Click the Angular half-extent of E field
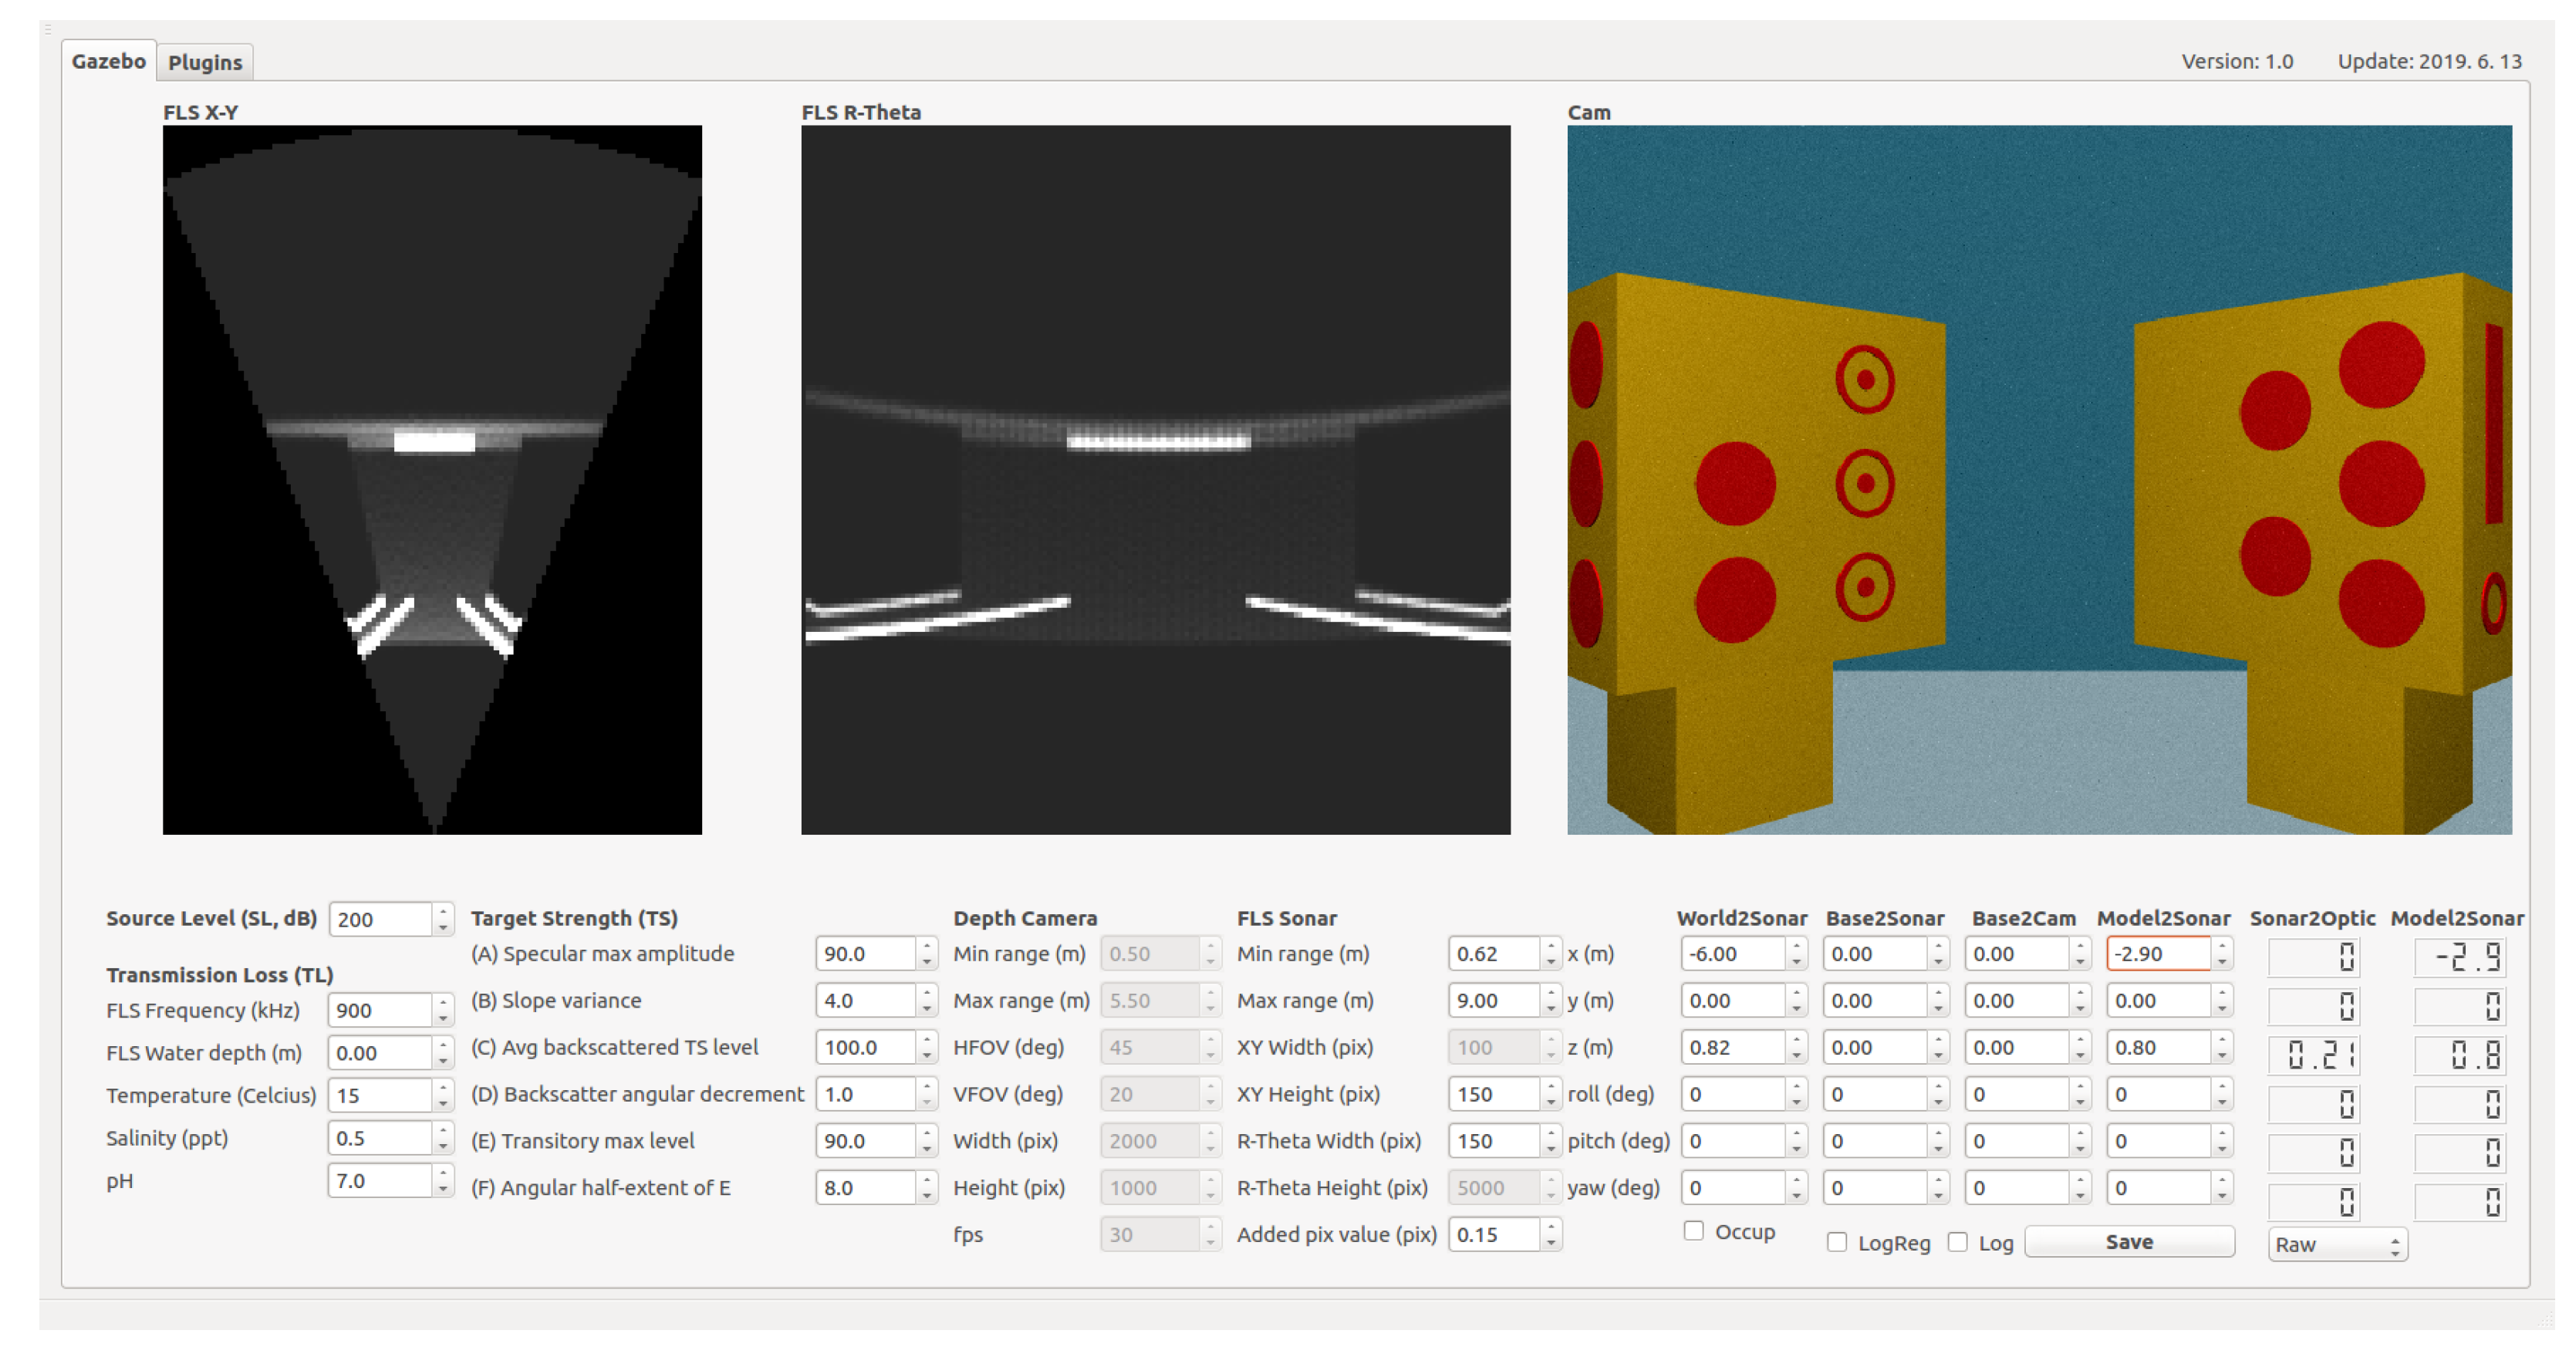The height and width of the screenshot is (1347, 2576). point(866,1188)
